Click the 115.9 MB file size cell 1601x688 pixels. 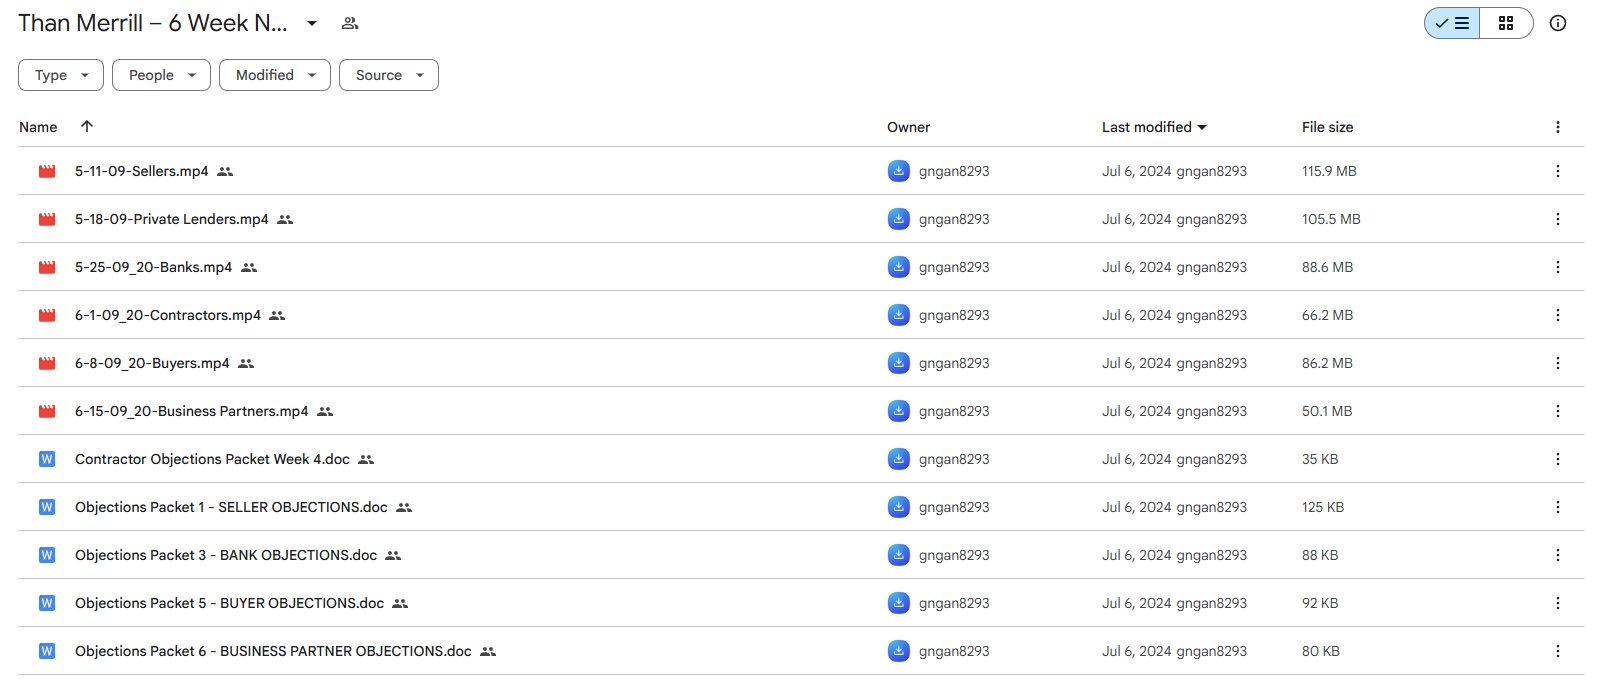1329,171
